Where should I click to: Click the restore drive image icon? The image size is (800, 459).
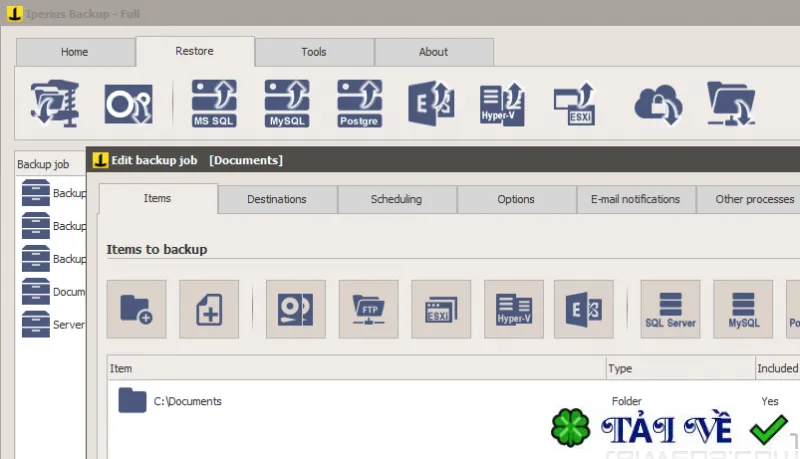(129, 104)
